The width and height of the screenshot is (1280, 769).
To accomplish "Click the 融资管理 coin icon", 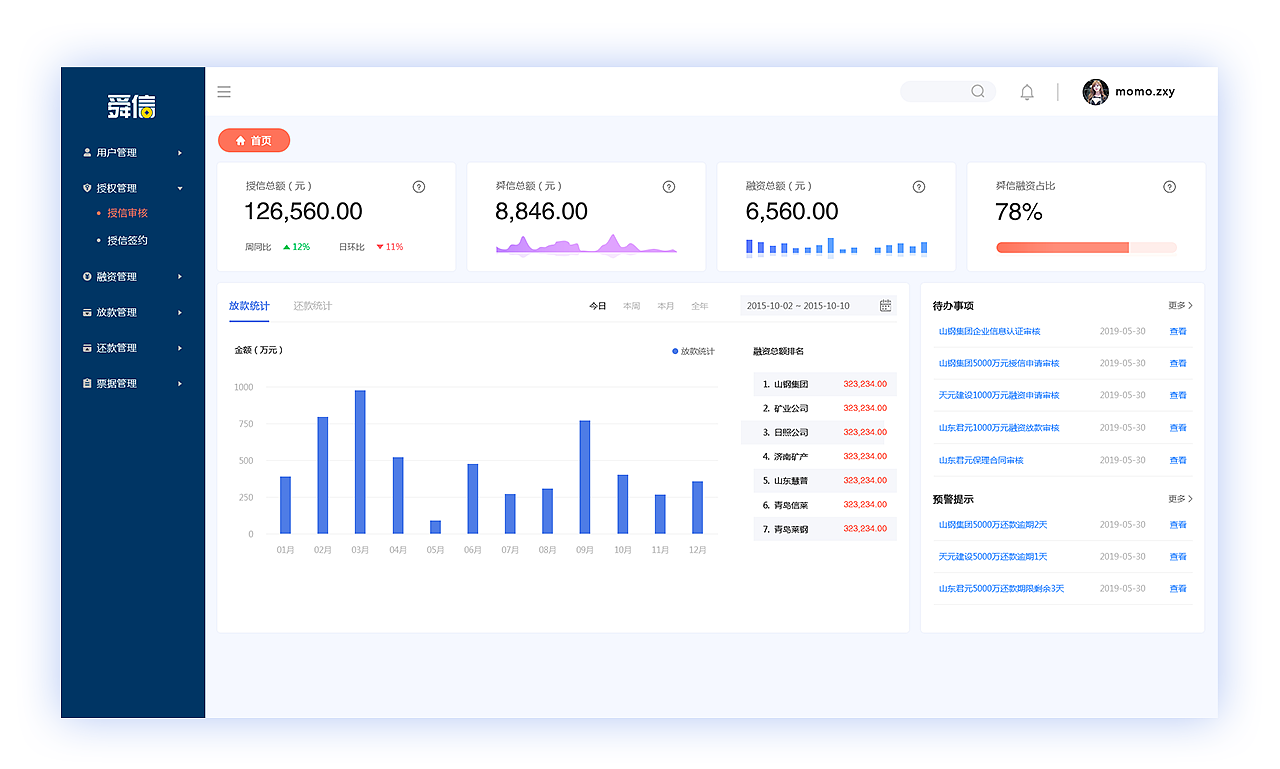I will click(x=87, y=277).
